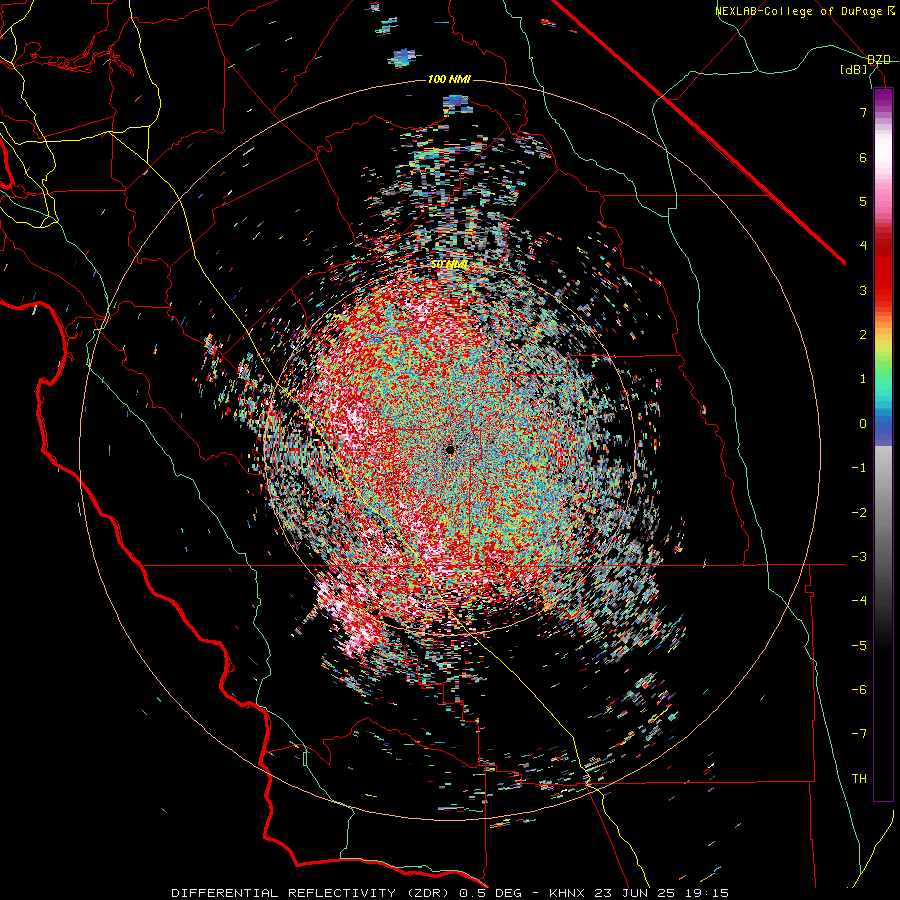
Task: Click the scale value 0
Action: tap(863, 424)
